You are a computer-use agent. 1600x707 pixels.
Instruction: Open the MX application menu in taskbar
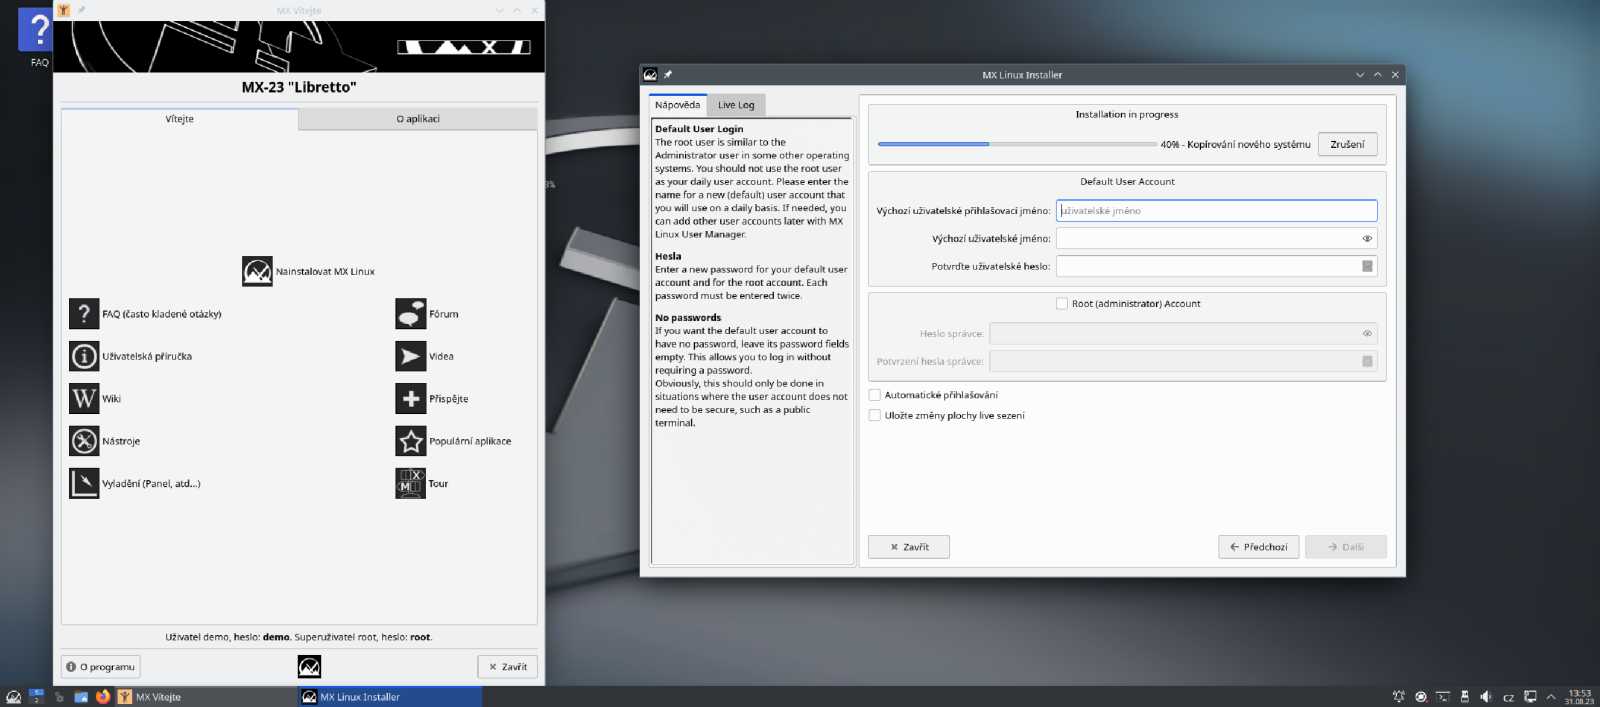(x=13, y=697)
